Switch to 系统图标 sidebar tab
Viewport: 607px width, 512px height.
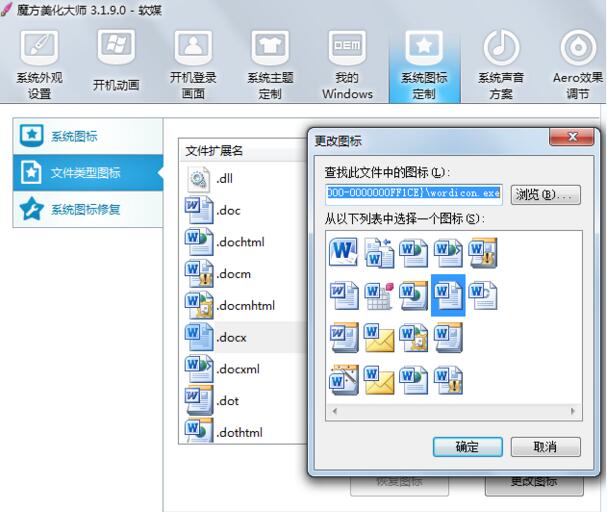(x=88, y=136)
